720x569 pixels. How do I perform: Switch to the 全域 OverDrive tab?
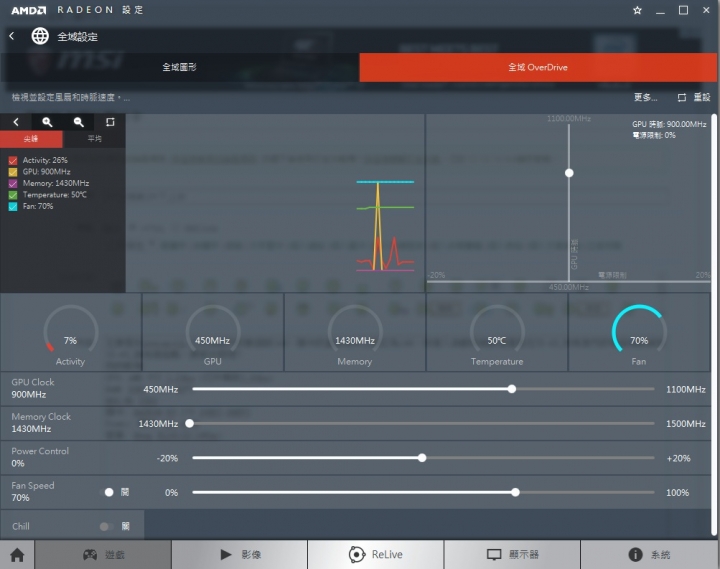538,67
